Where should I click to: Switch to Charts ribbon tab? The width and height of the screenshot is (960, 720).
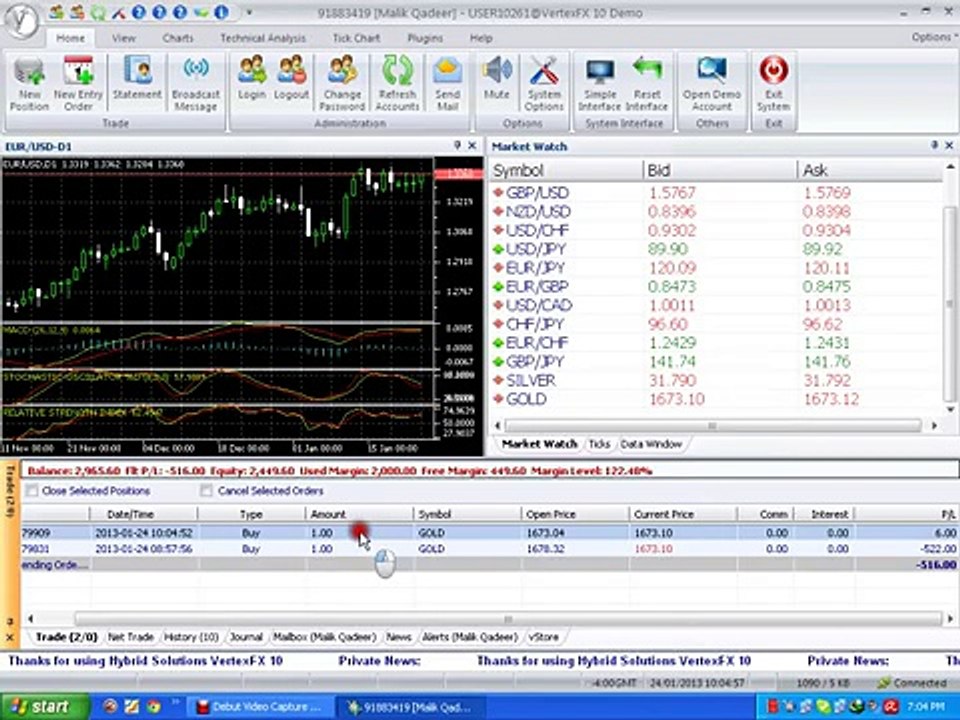coord(178,38)
